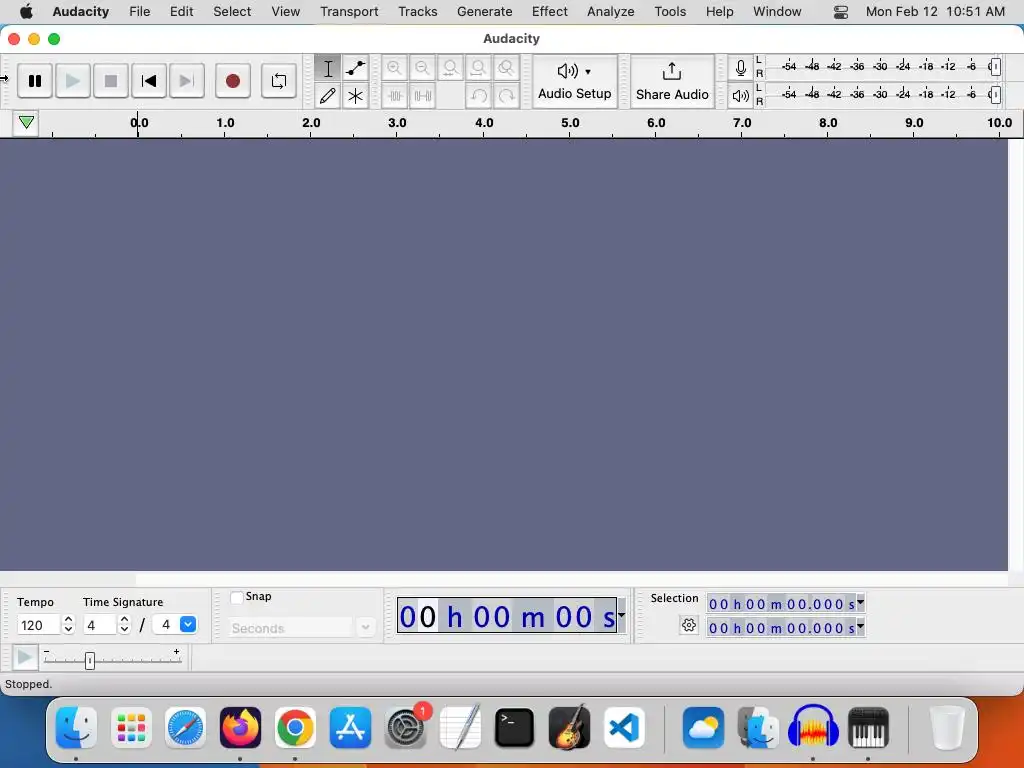This screenshot has width=1024, height=768.
Task: Click the Redo arrow icon
Action: coord(506,96)
